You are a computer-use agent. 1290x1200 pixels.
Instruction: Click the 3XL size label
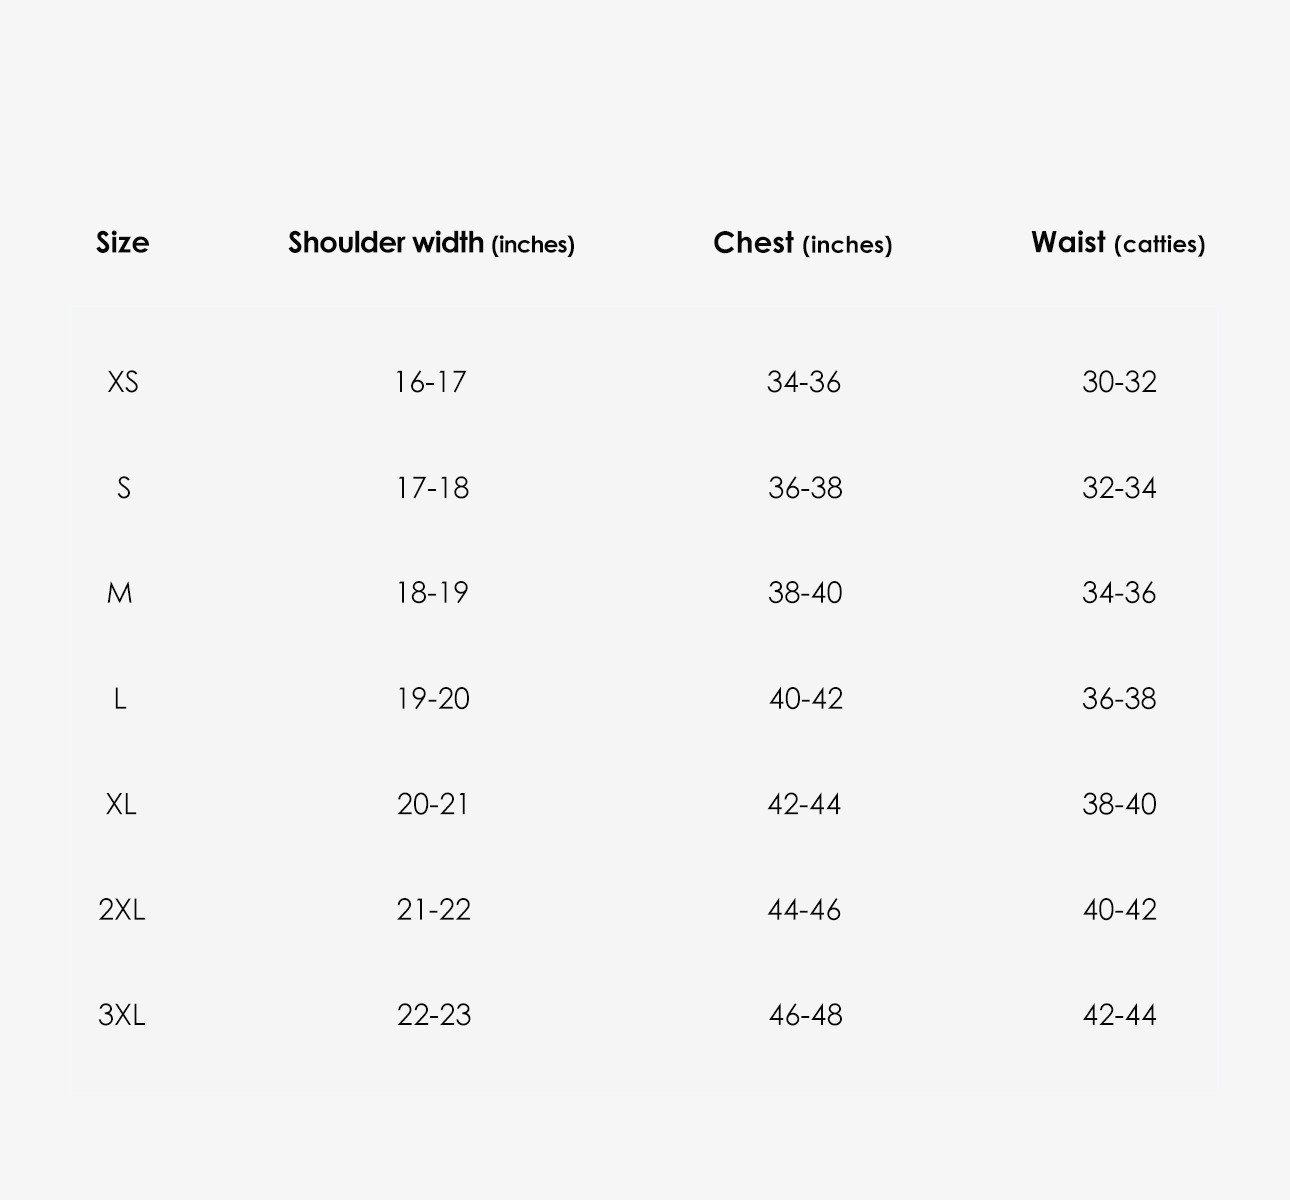pos(122,1015)
